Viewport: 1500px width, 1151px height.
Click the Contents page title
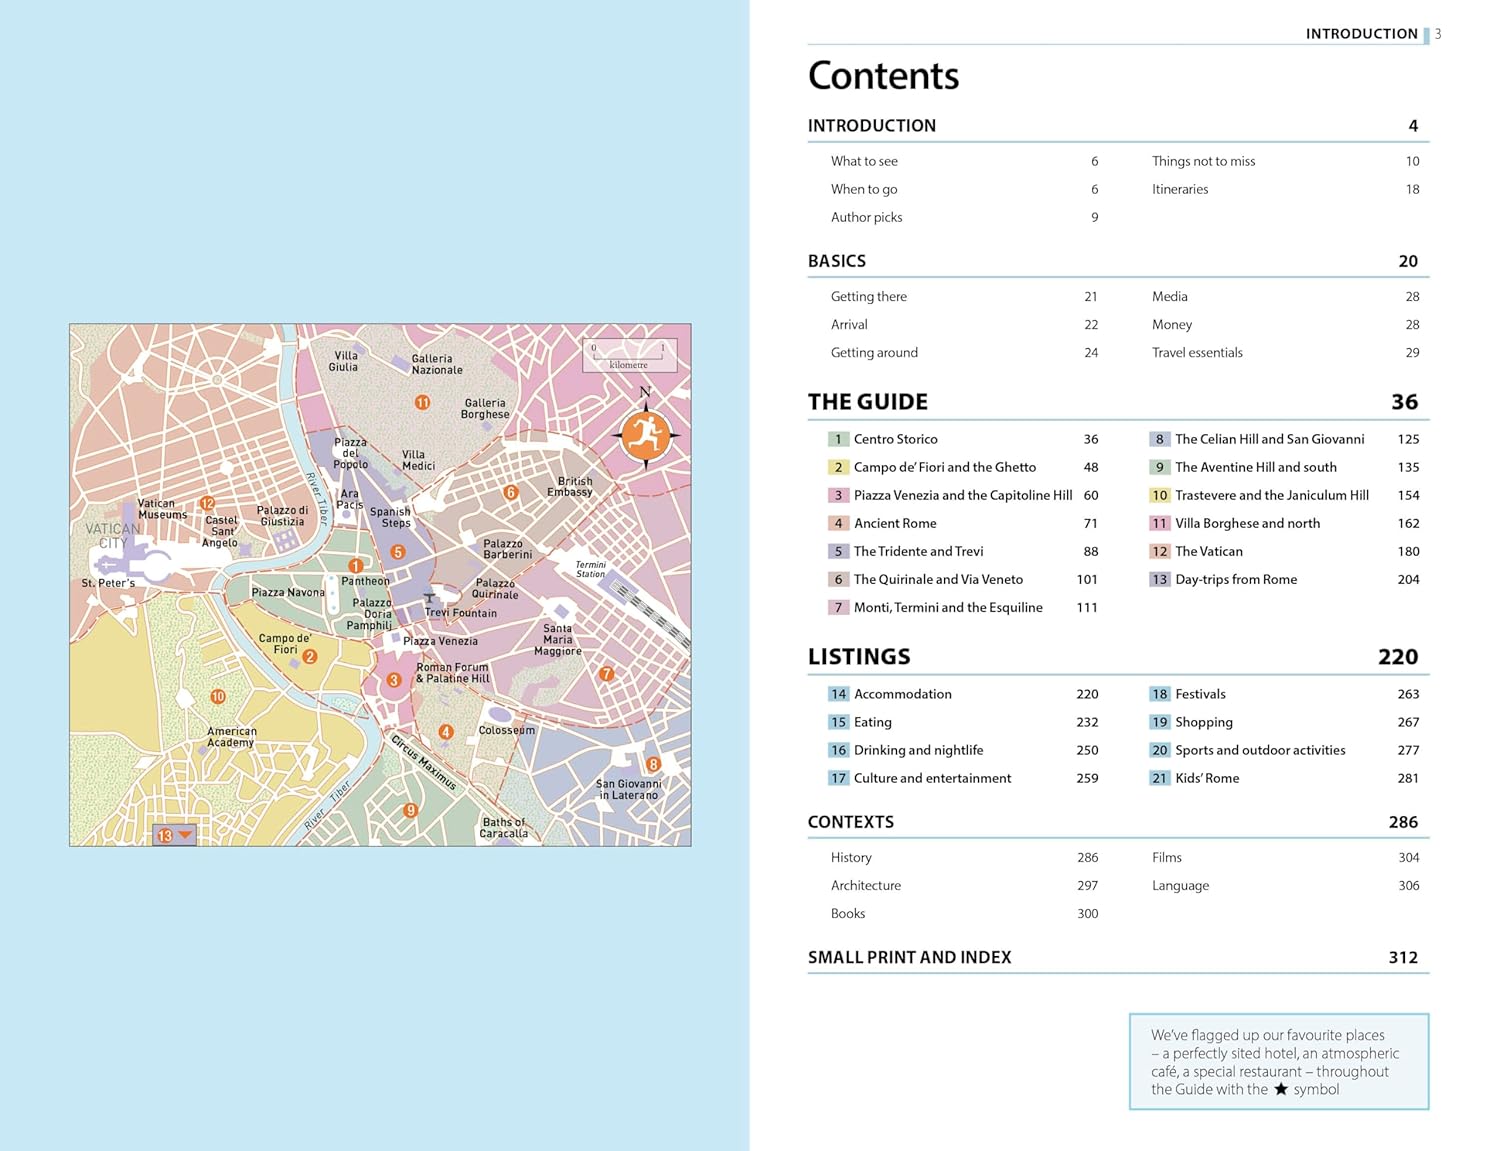(x=883, y=76)
